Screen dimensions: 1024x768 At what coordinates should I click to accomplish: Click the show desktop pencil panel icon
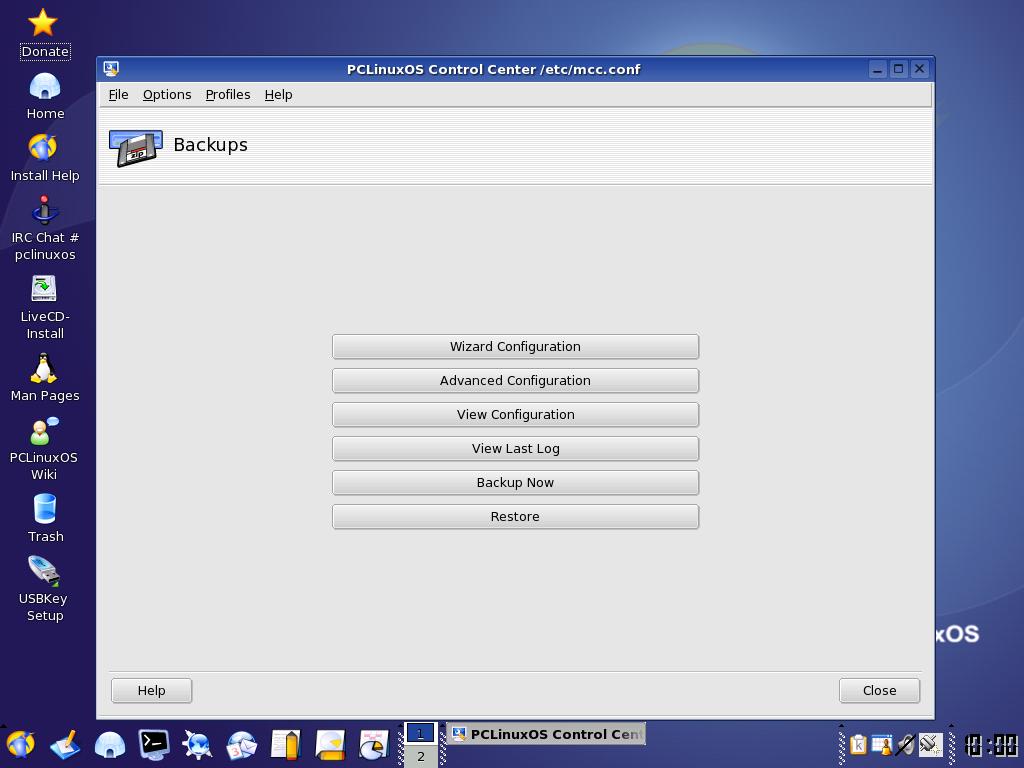tap(65, 744)
